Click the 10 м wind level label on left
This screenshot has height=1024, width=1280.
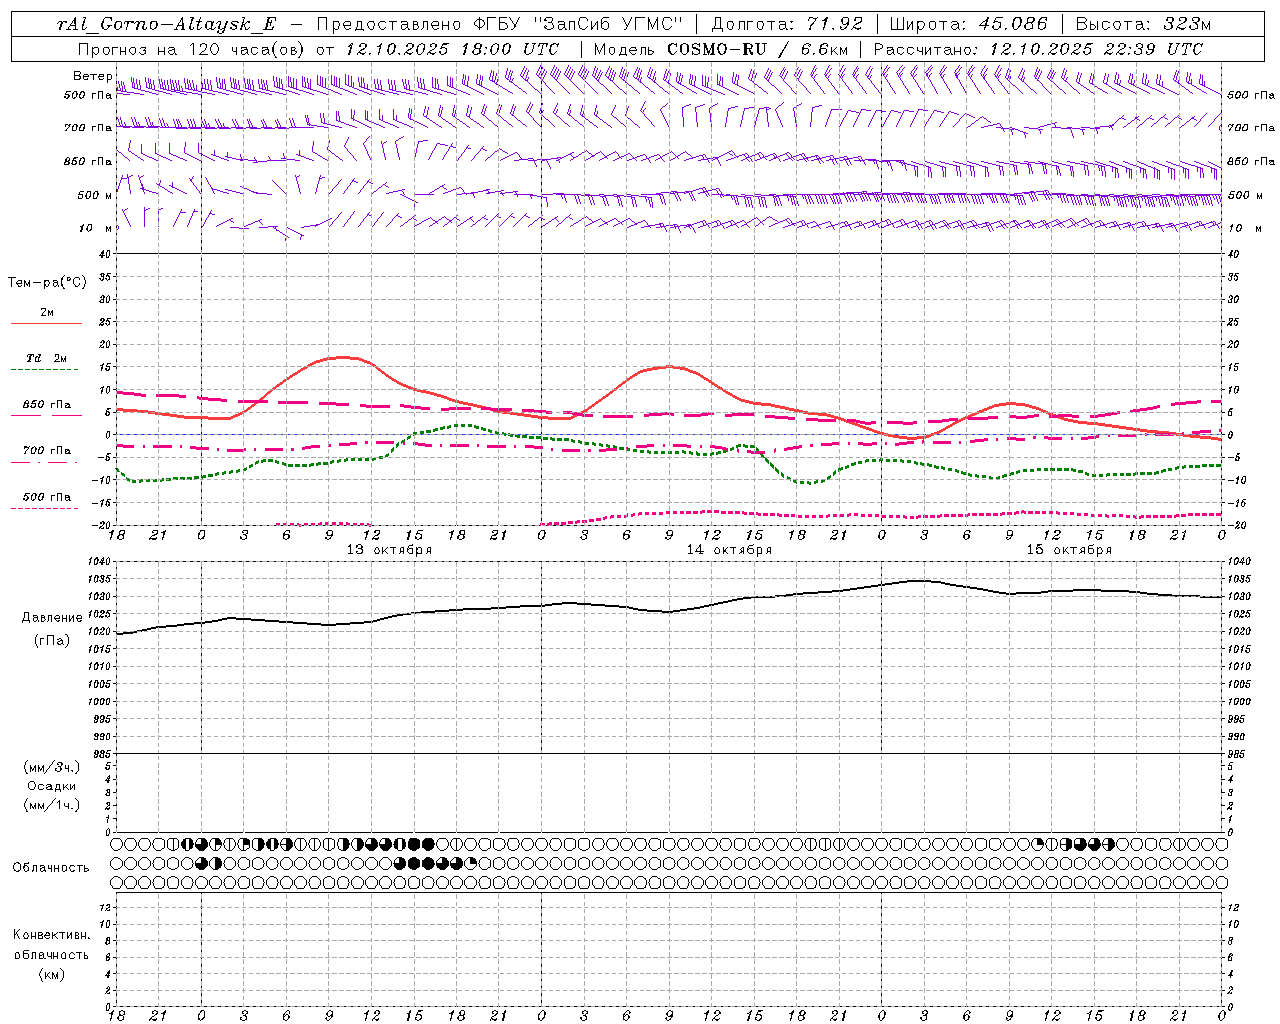[95, 228]
